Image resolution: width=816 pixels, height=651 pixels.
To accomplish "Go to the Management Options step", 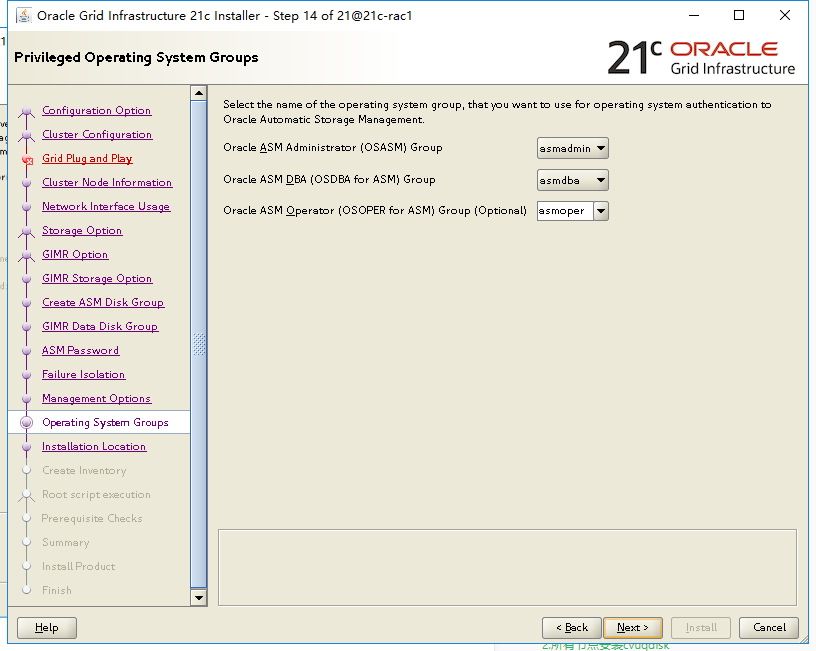I will [97, 398].
